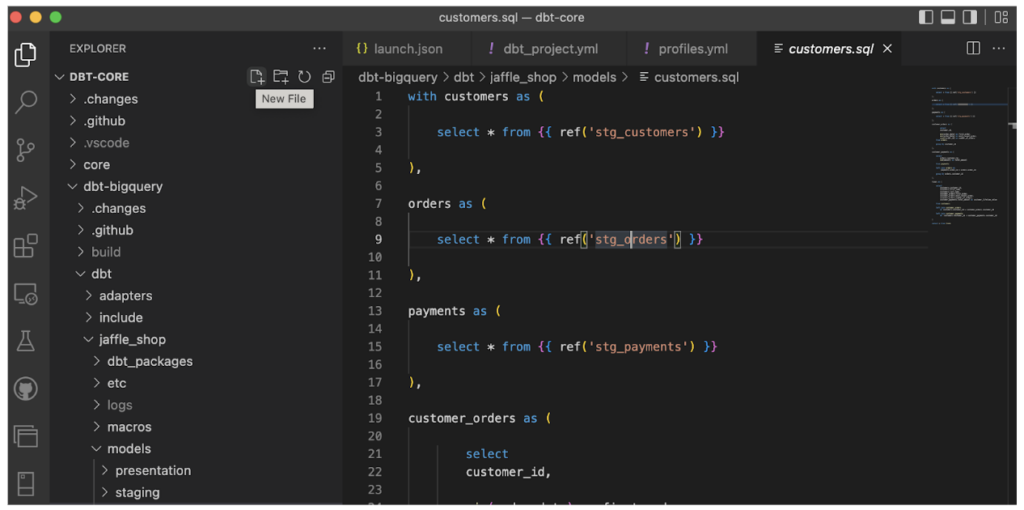This screenshot has height=510, width=1024.
Task: Expand the staging folder
Action: (137, 493)
